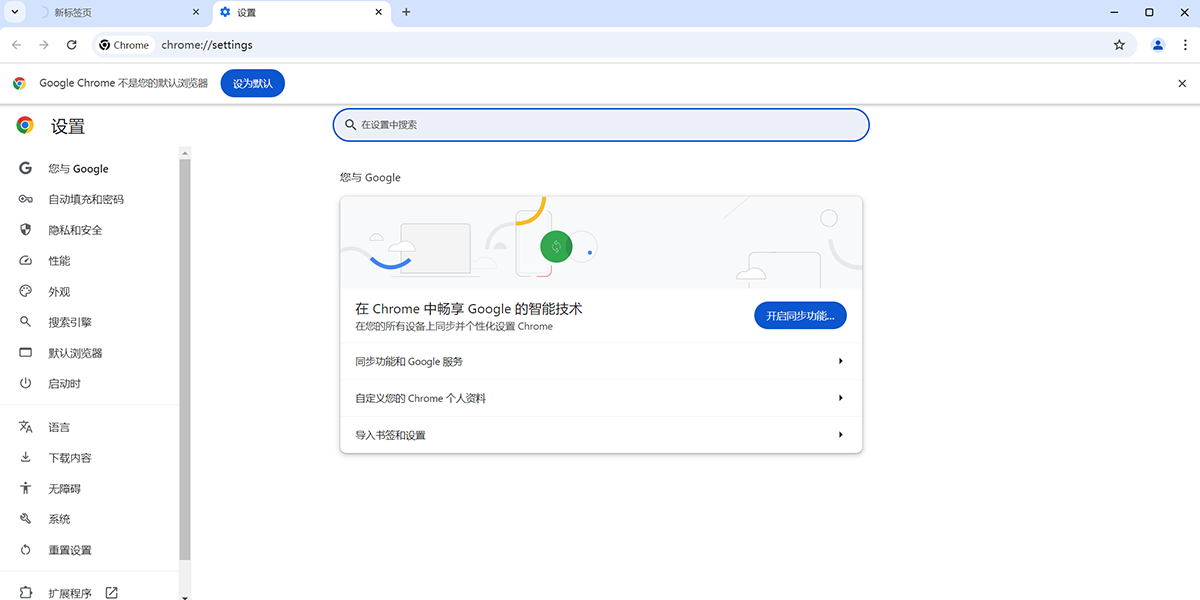Expand 同步功能和 Google 服务
This screenshot has width=1200, height=600.
tap(600, 361)
